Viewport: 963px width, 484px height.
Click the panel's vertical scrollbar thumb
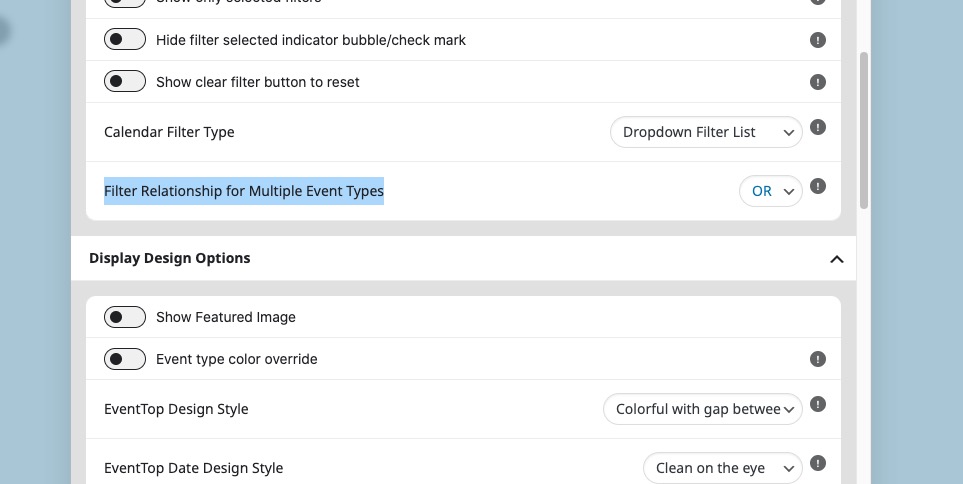tap(864, 130)
